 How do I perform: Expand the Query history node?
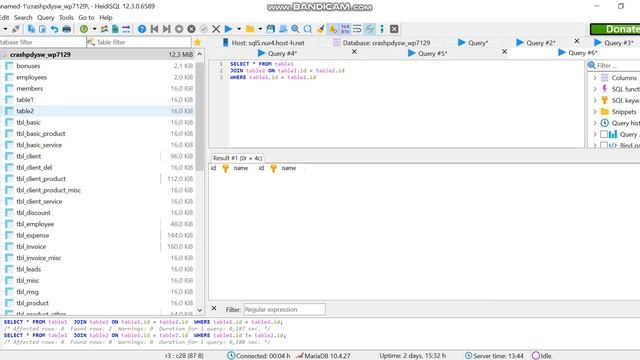tap(595, 123)
